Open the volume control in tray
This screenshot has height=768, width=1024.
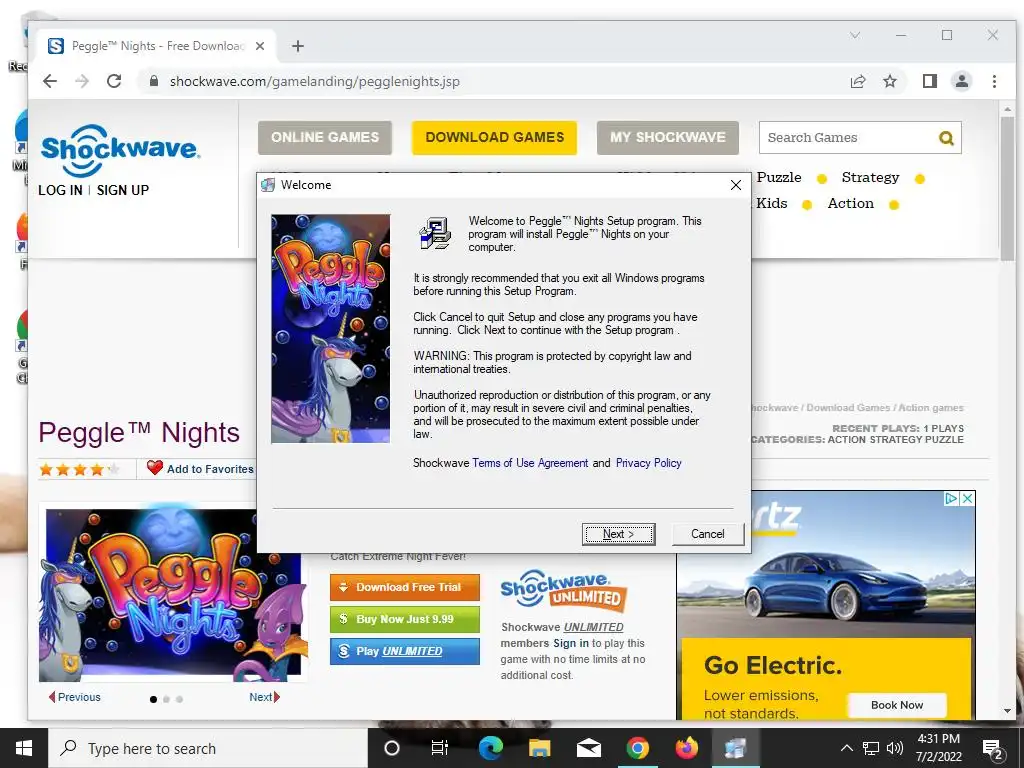pos(895,748)
